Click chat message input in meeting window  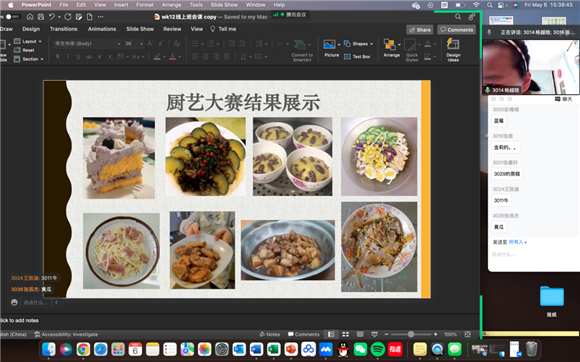[x=533, y=254]
